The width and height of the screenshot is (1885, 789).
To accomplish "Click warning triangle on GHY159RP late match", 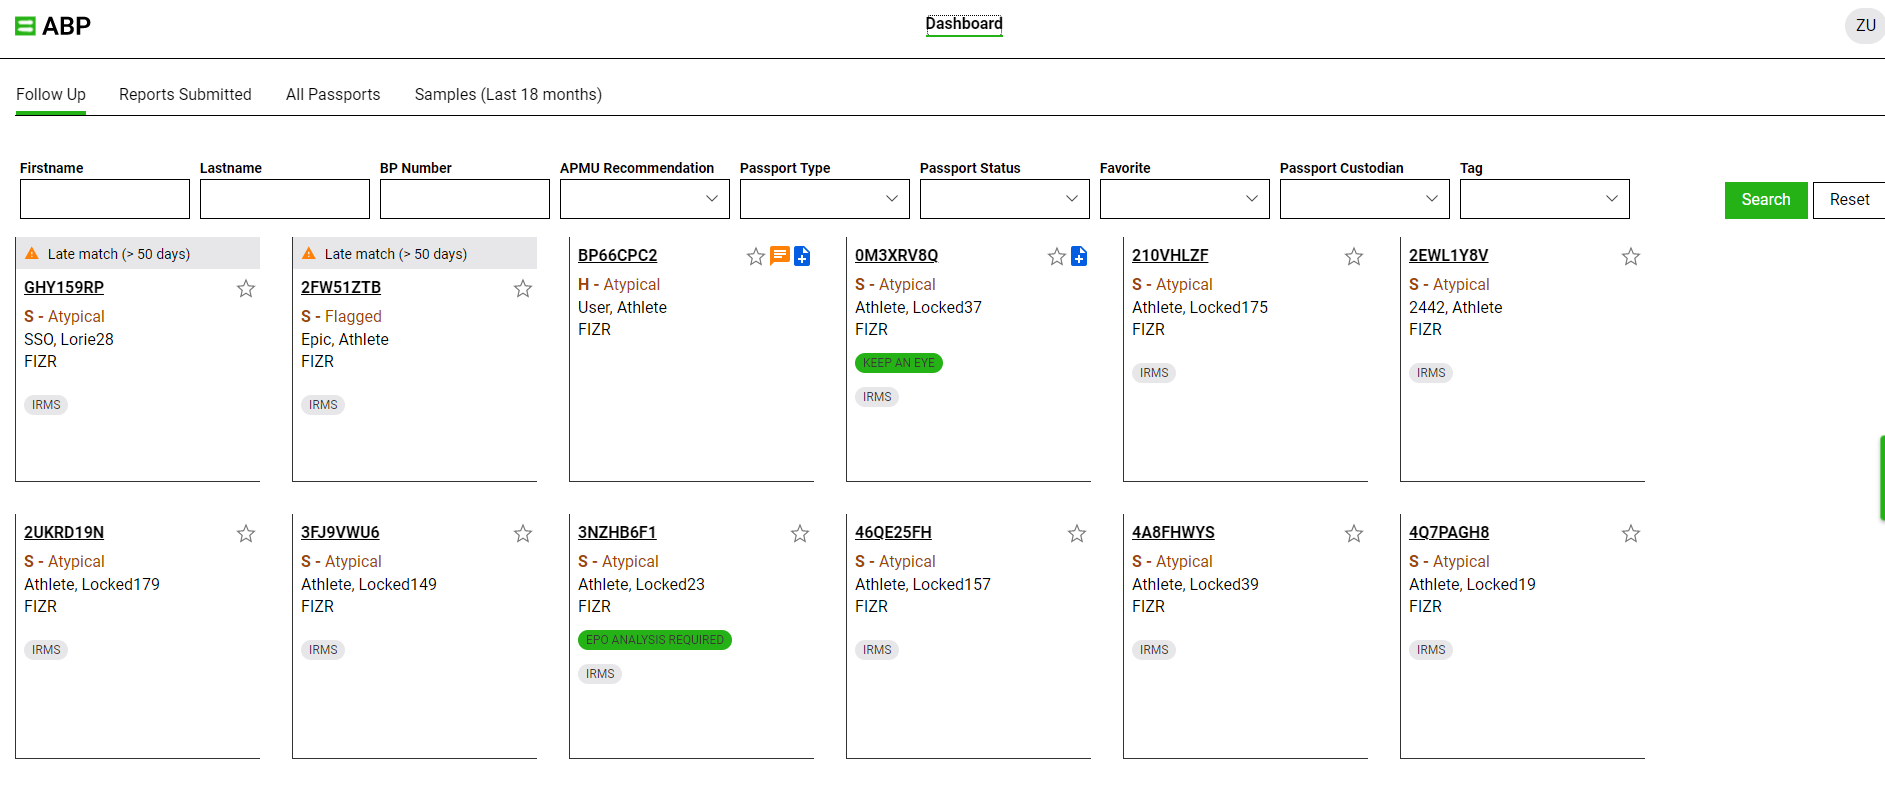I will tap(32, 254).
